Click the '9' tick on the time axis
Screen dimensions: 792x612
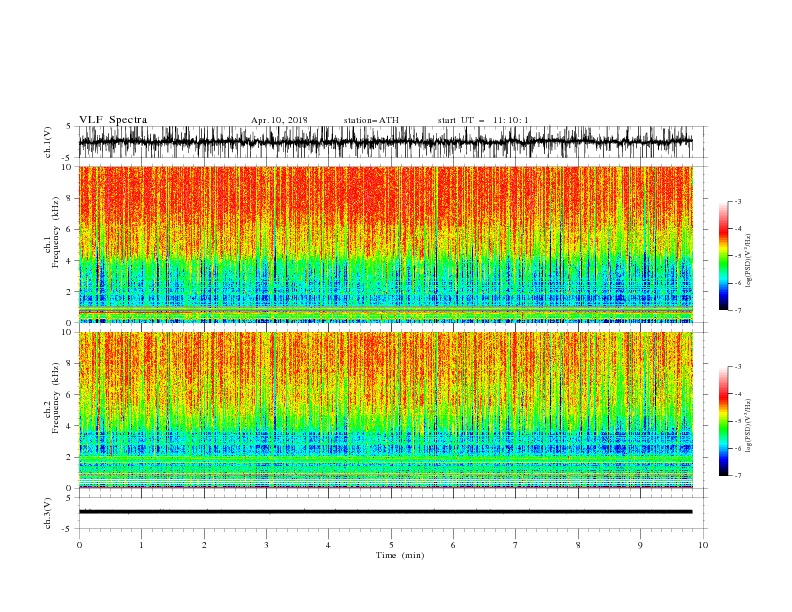(640, 545)
